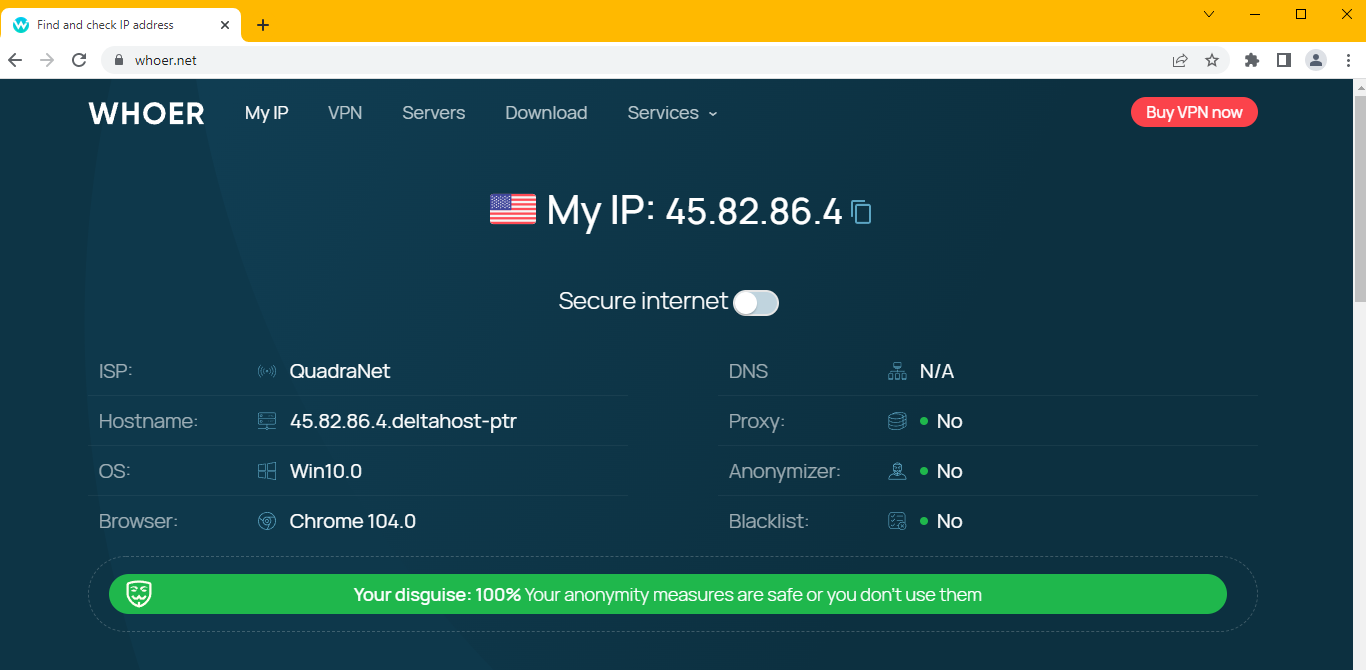Screen dimensions: 1366x670
Task: Click the 'Blacklist:' label
Action: click(769, 521)
